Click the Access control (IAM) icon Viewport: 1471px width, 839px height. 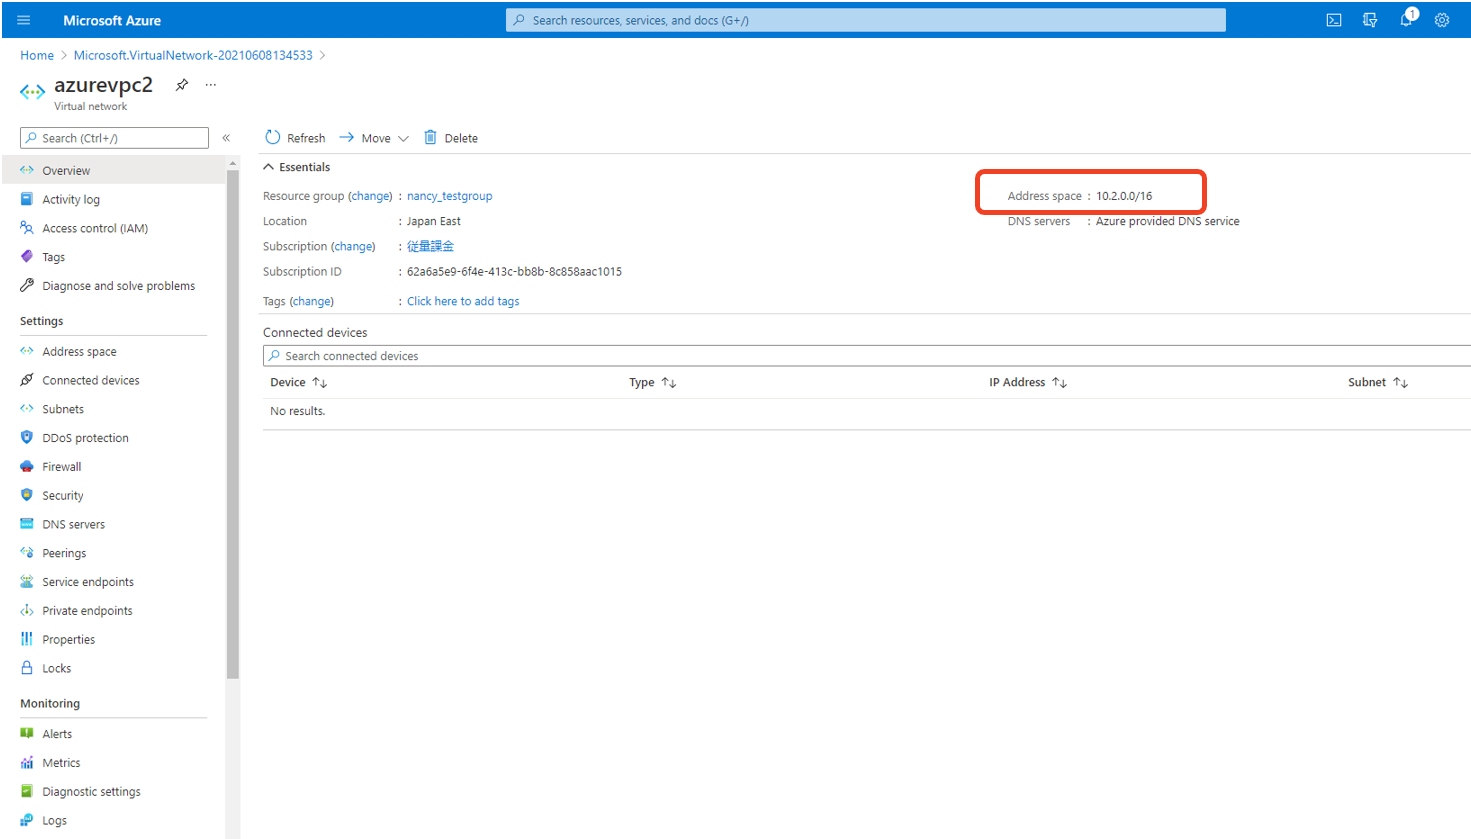(27, 228)
